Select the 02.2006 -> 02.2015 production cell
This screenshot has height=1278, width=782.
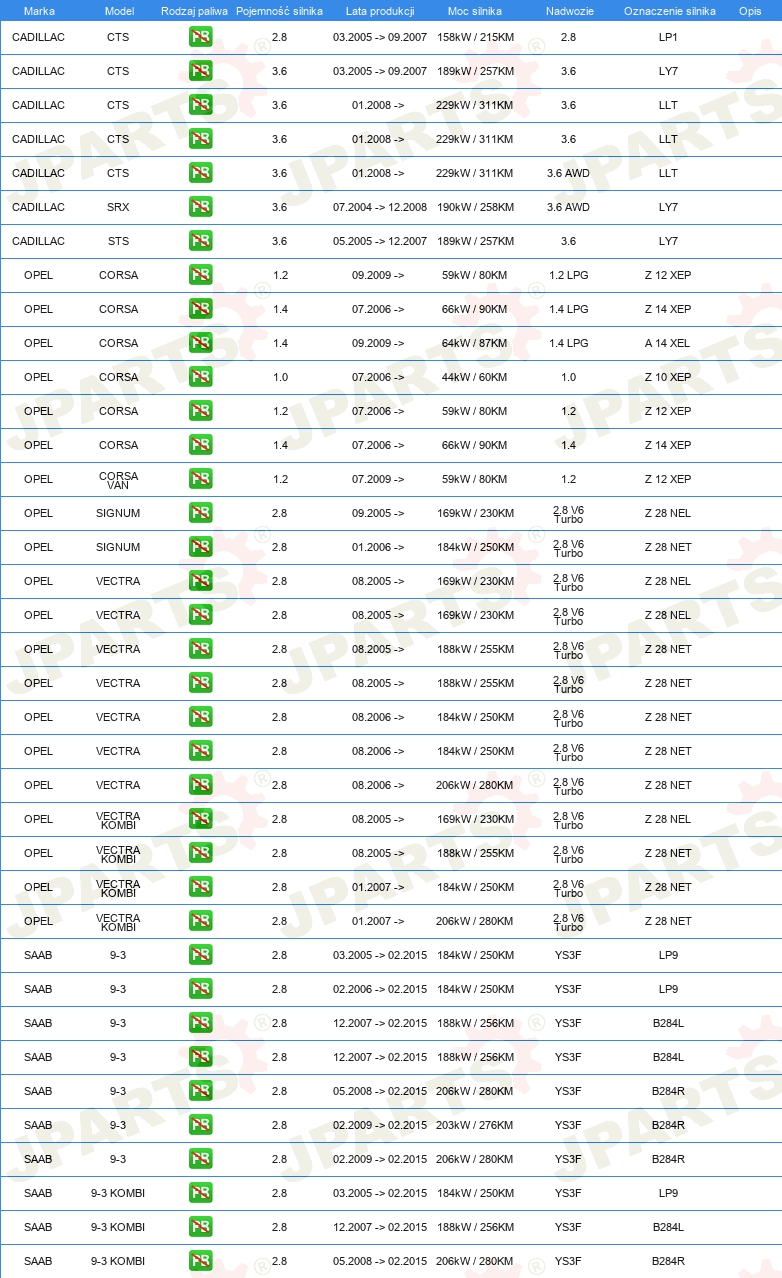pyautogui.click(x=380, y=989)
